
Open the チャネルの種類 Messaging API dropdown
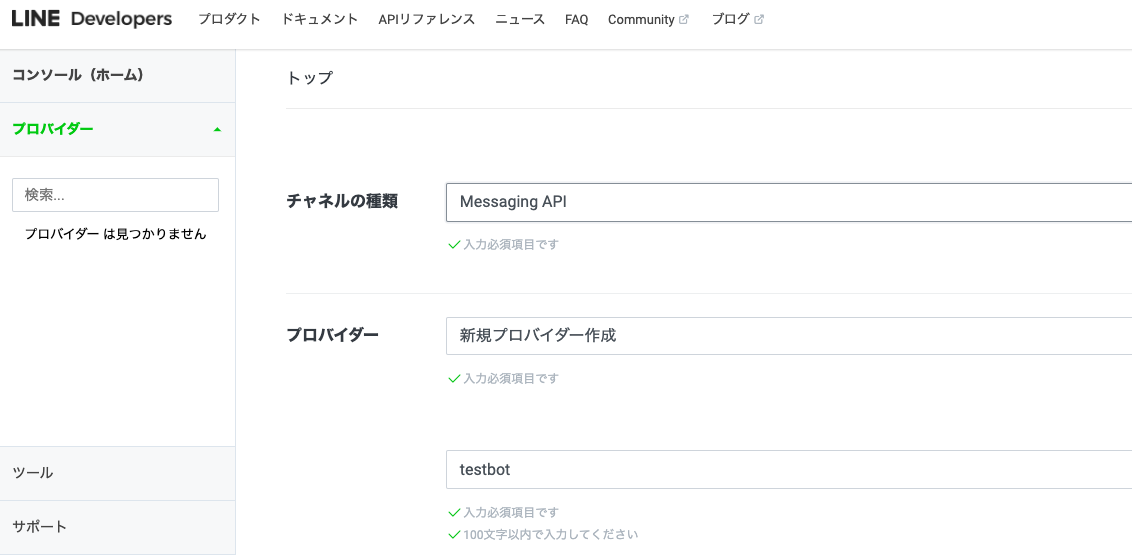789,202
